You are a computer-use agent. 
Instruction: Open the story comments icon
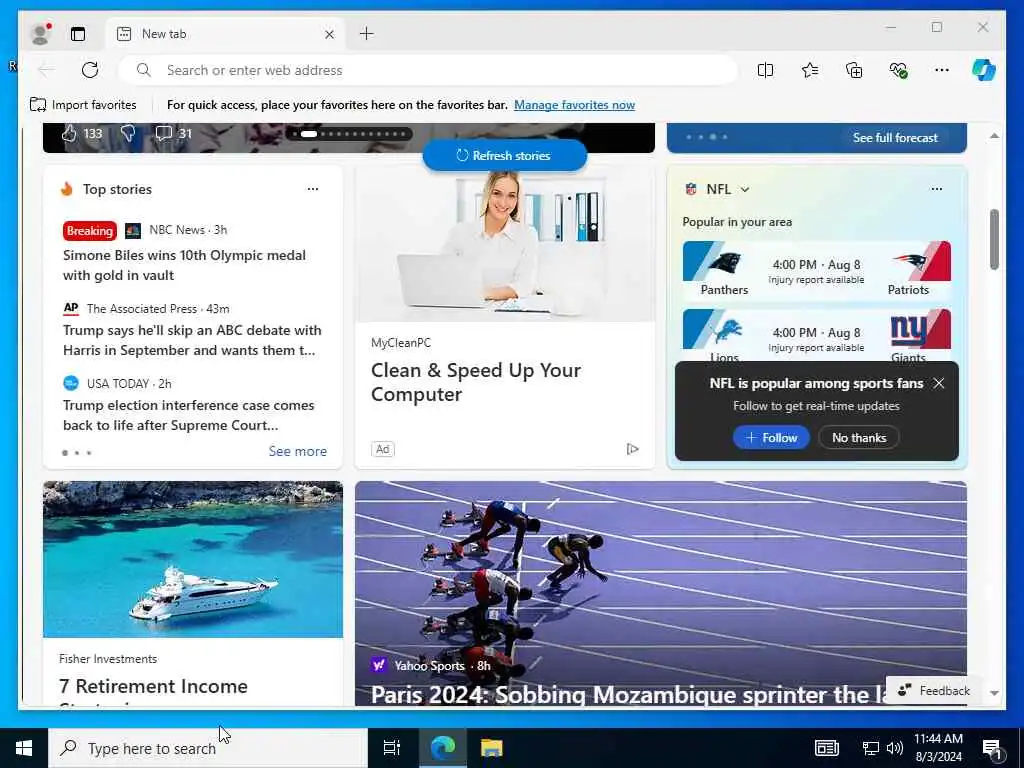(x=163, y=133)
